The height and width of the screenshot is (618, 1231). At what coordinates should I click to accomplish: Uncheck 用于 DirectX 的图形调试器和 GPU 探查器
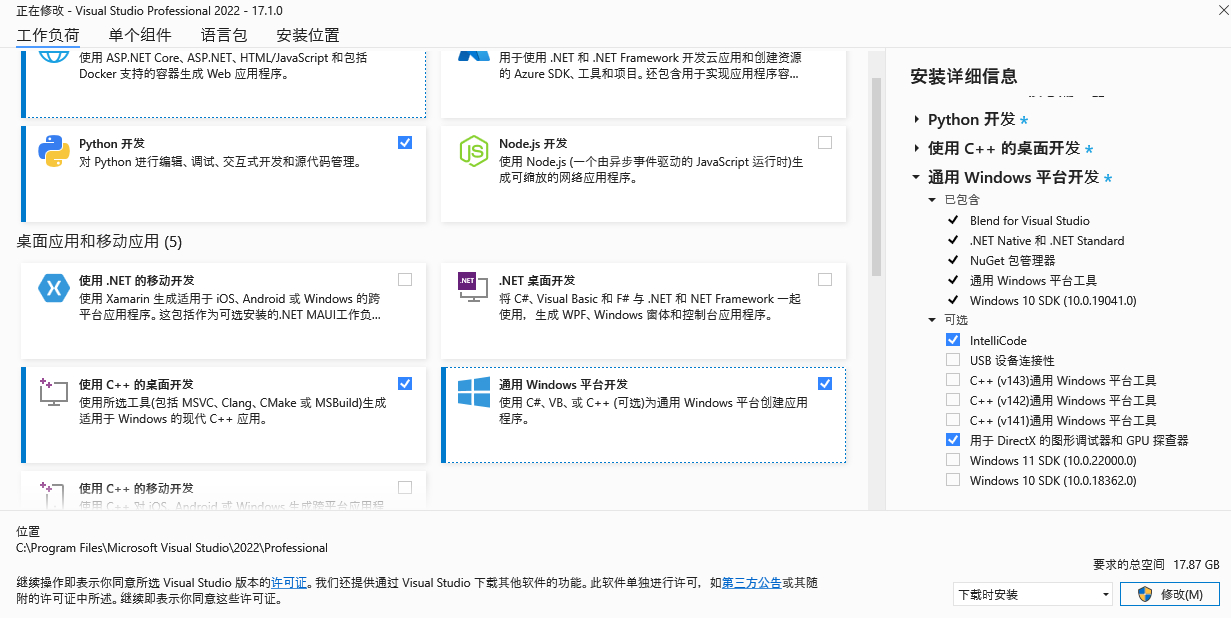(952, 440)
